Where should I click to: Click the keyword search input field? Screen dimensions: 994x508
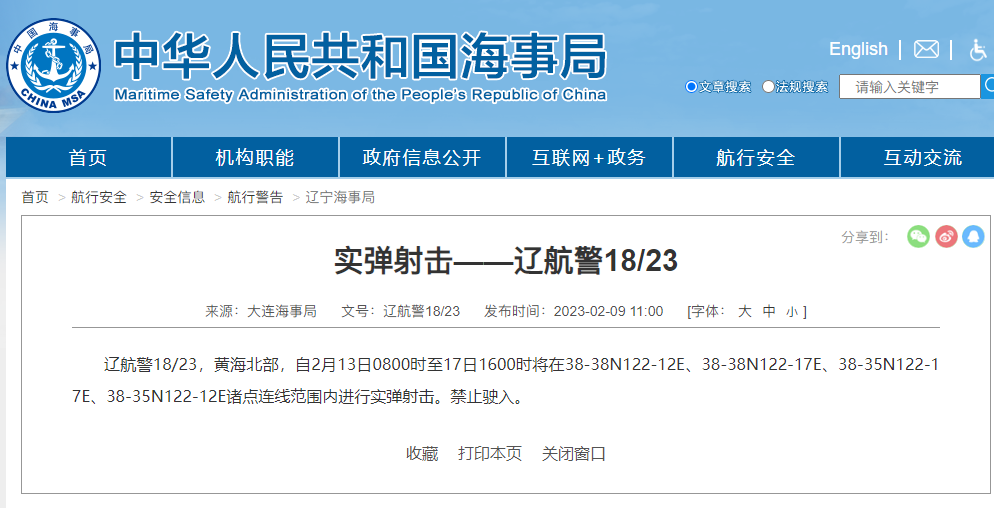click(909, 87)
